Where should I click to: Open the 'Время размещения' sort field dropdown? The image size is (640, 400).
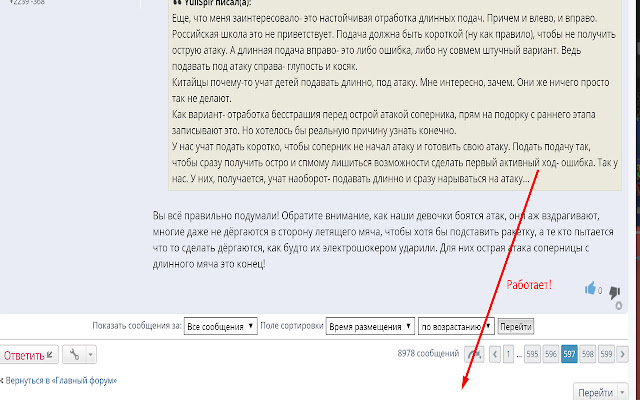(x=370, y=326)
